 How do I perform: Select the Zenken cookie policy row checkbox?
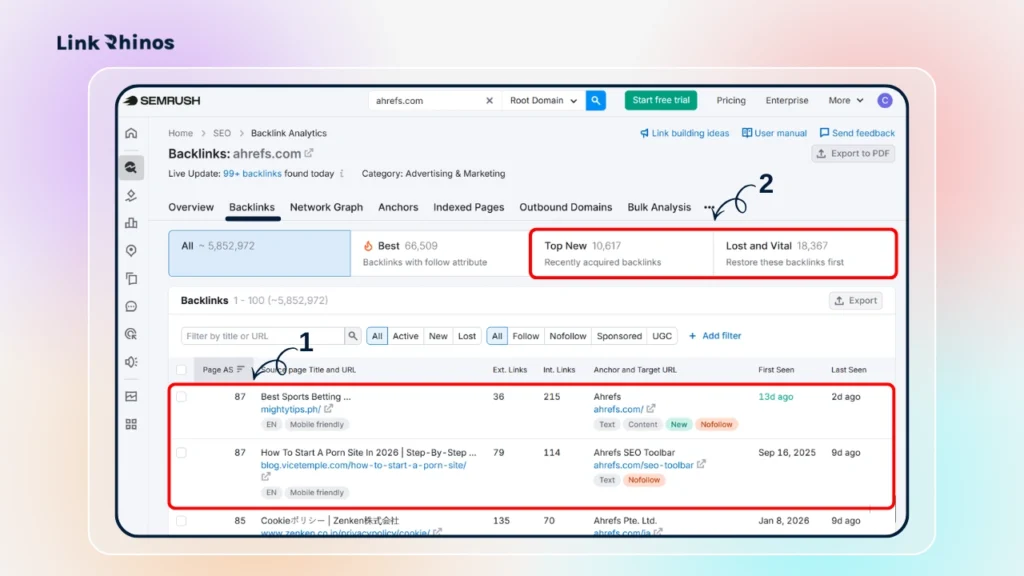tap(182, 520)
